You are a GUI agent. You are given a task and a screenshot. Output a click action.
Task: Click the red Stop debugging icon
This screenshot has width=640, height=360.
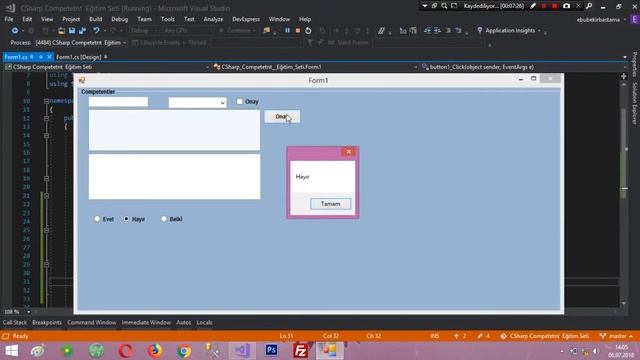click(298, 31)
